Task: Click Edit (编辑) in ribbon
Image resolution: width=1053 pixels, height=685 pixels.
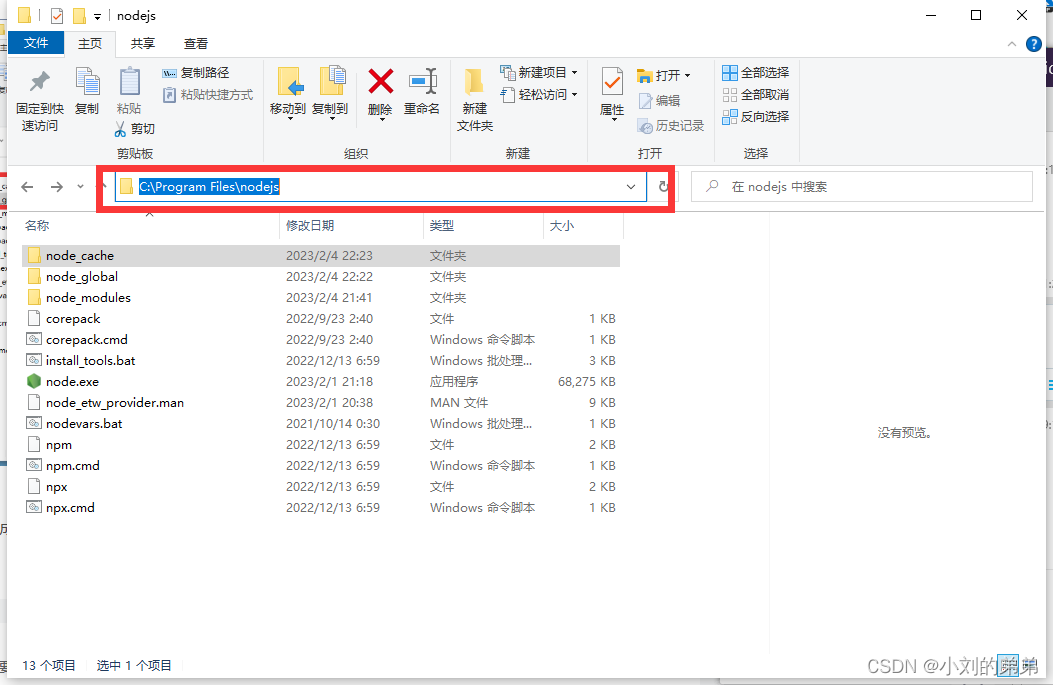Action: [x=659, y=101]
